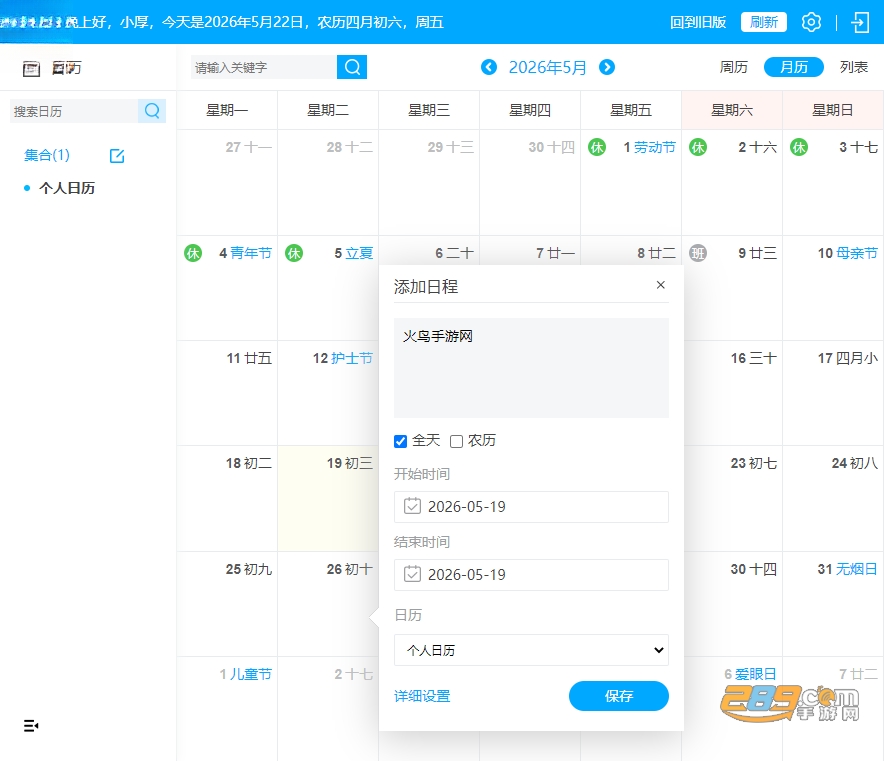Select May 18 初二 date
Image resolution: width=884 pixels, height=761 pixels.
[249, 463]
